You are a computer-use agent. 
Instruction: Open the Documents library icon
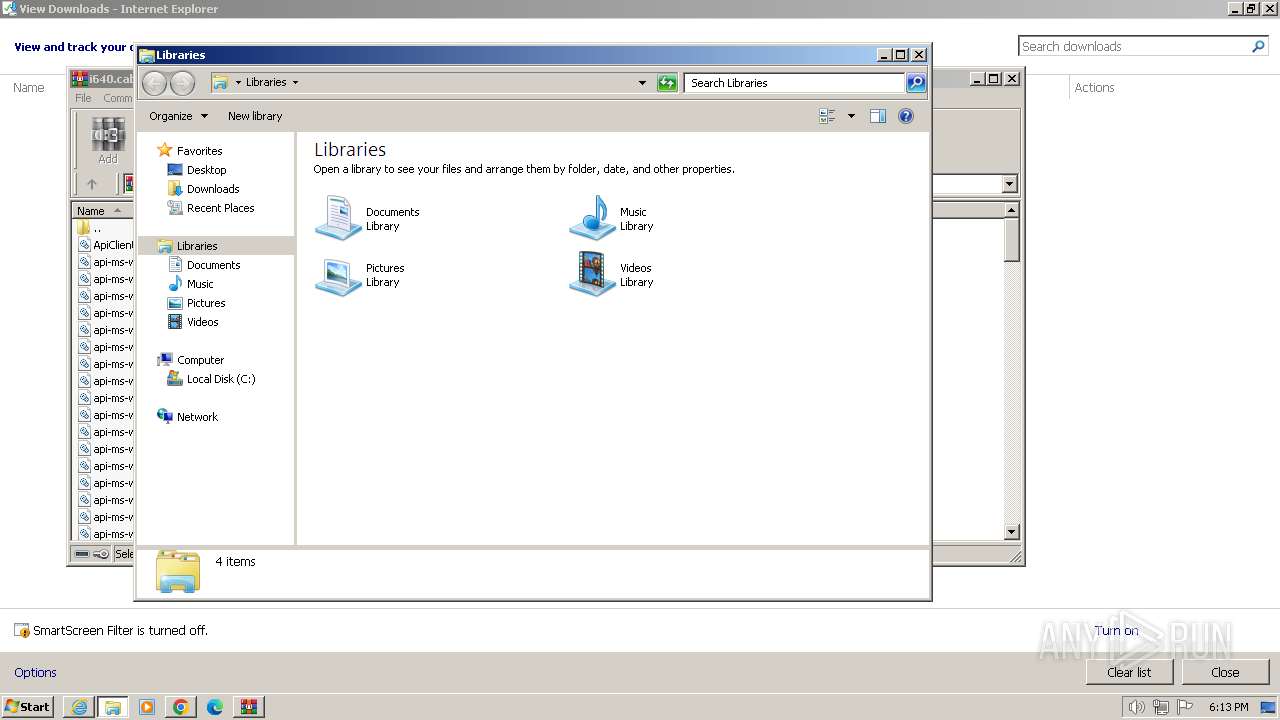coord(338,218)
